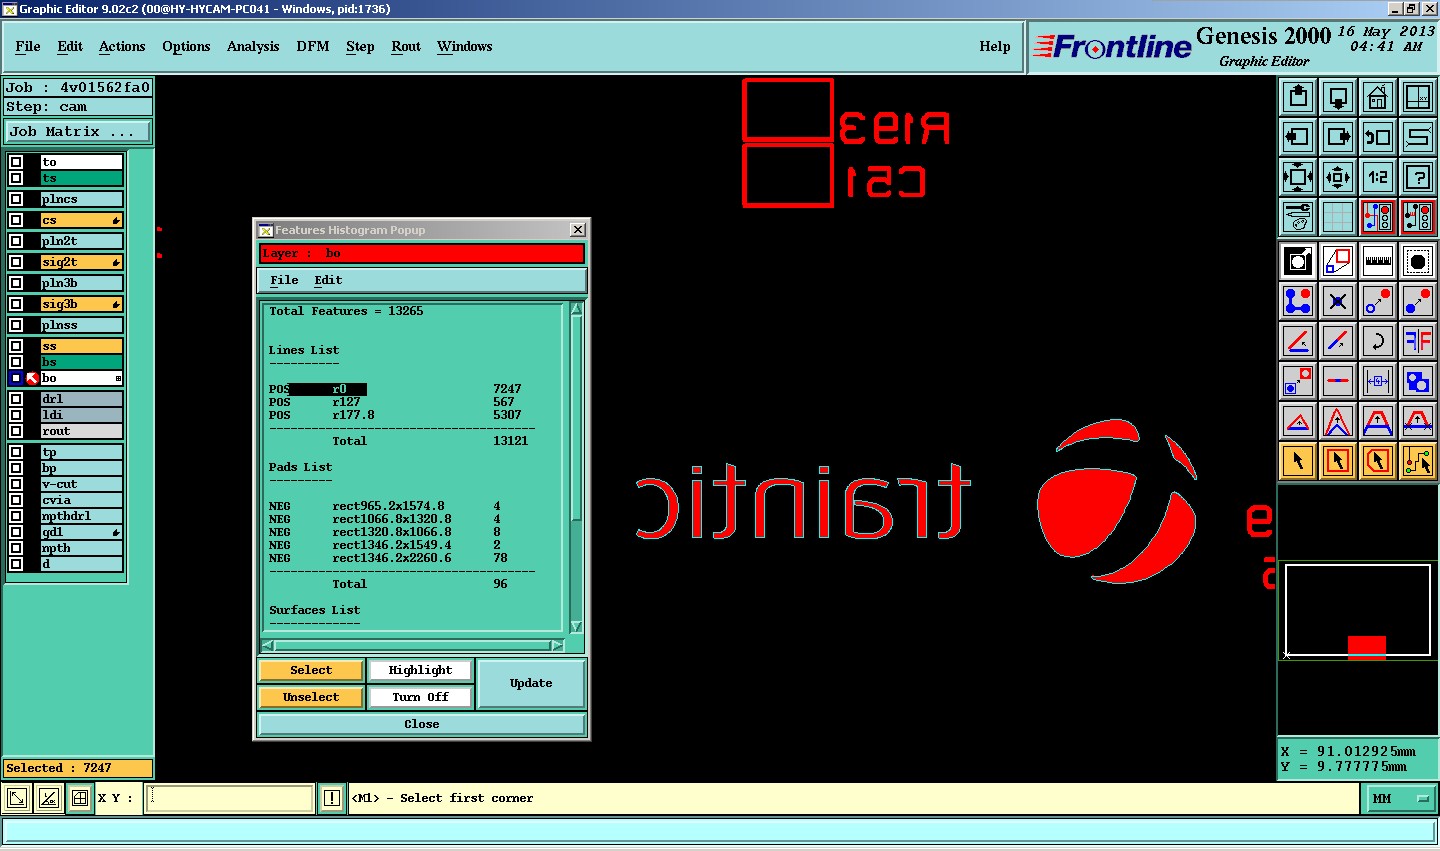
Task: Click the red Layer bo color bar
Action: click(x=421, y=253)
